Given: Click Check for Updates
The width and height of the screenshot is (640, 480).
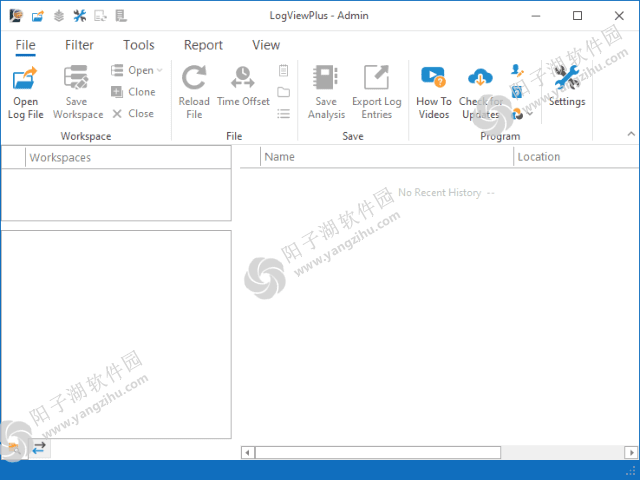Looking at the screenshot, I should [480, 93].
